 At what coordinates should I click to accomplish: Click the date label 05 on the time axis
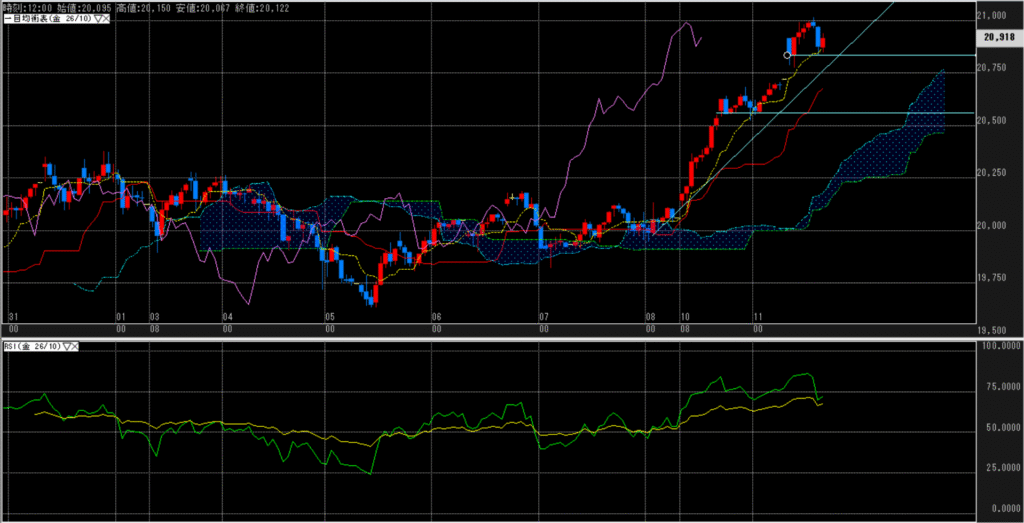click(329, 316)
